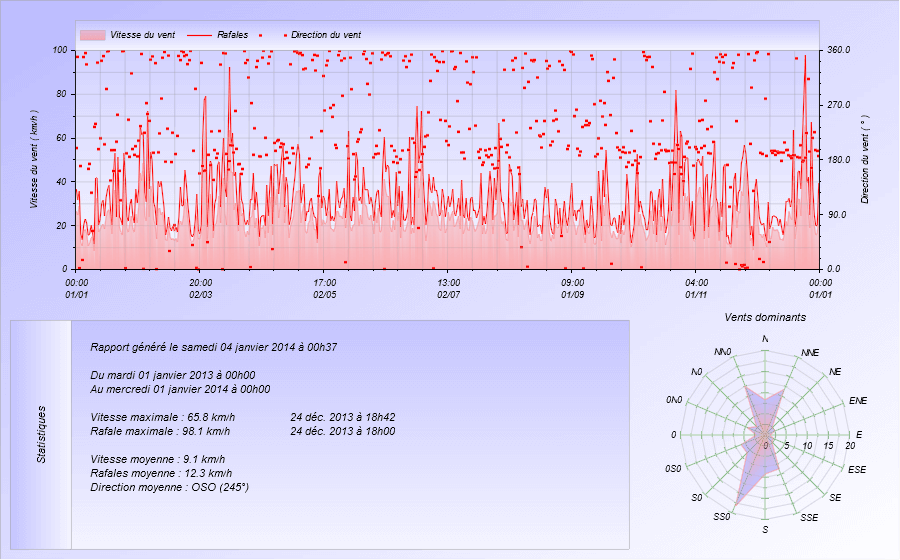Click the 04:00 01/11 time axis label

click(x=696, y=289)
